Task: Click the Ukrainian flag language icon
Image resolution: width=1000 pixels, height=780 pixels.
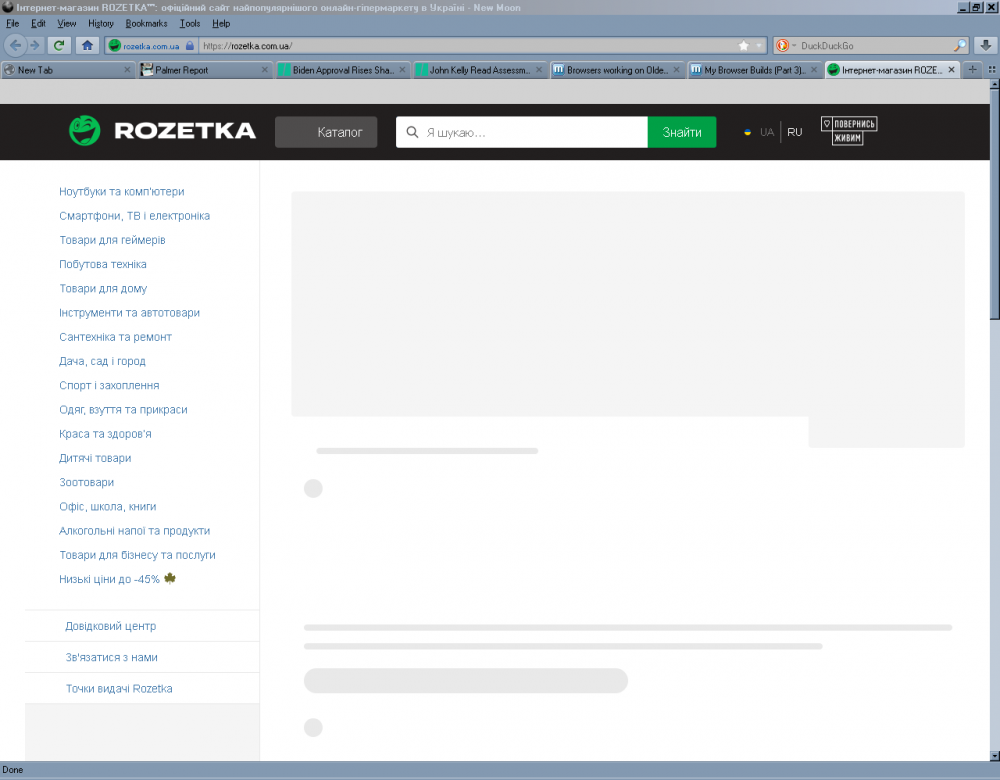Action: [747, 132]
